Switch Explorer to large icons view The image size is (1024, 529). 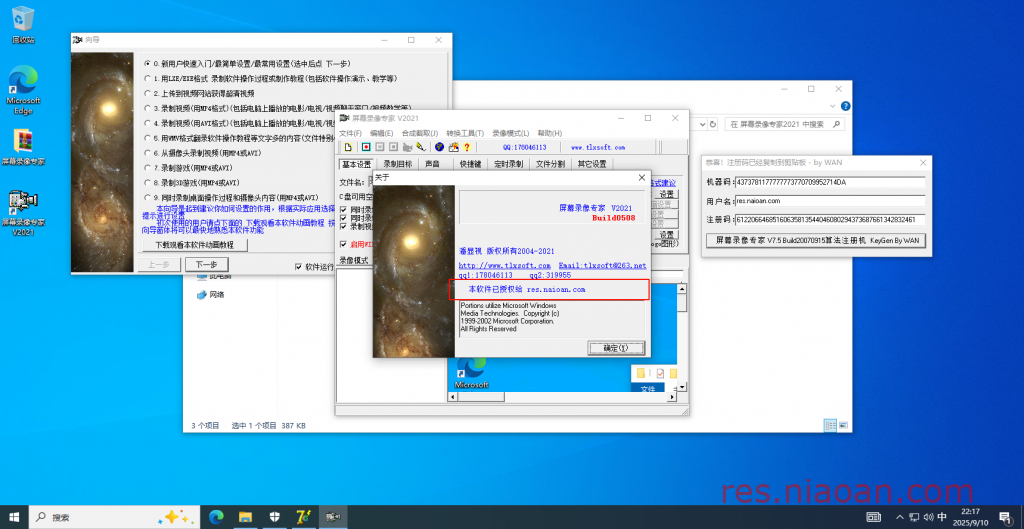click(843, 425)
